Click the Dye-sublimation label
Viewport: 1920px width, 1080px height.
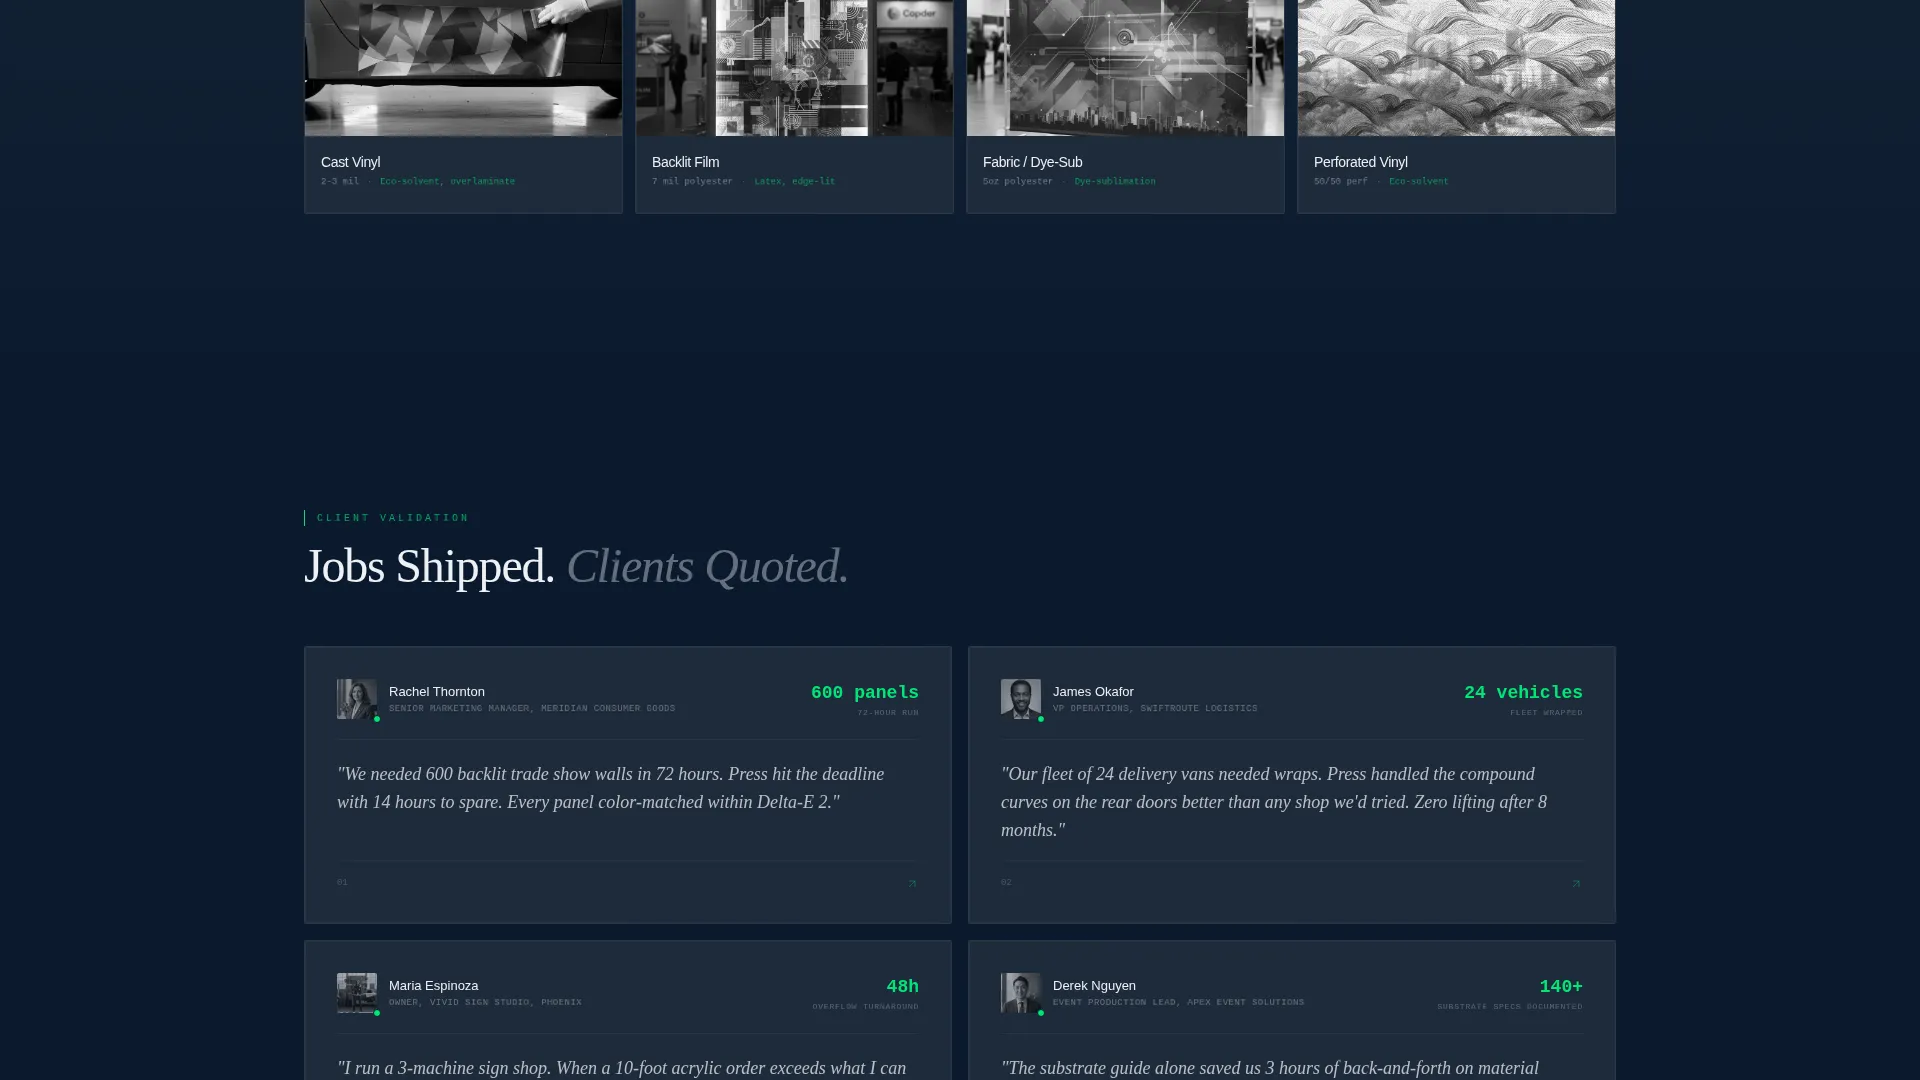click(1114, 181)
